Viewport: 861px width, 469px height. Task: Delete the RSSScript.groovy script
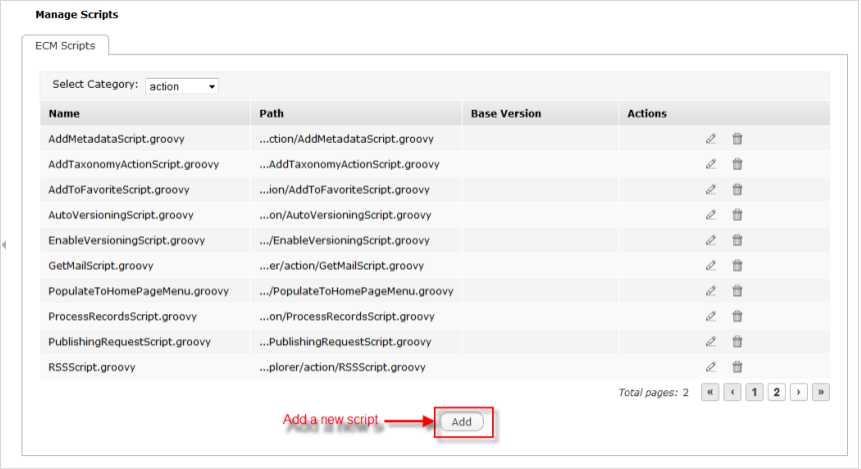pos(737,367)
